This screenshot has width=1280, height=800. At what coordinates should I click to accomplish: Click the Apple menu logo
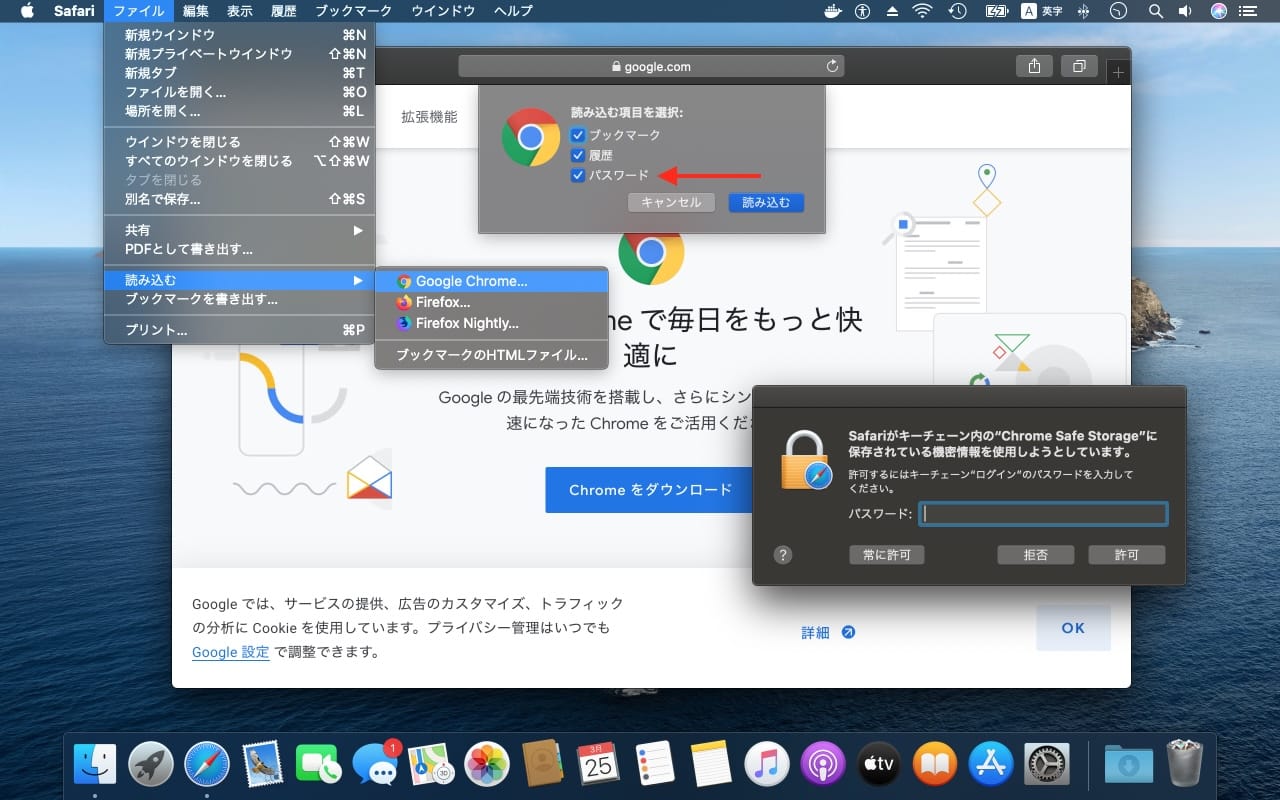coord(27,11)
